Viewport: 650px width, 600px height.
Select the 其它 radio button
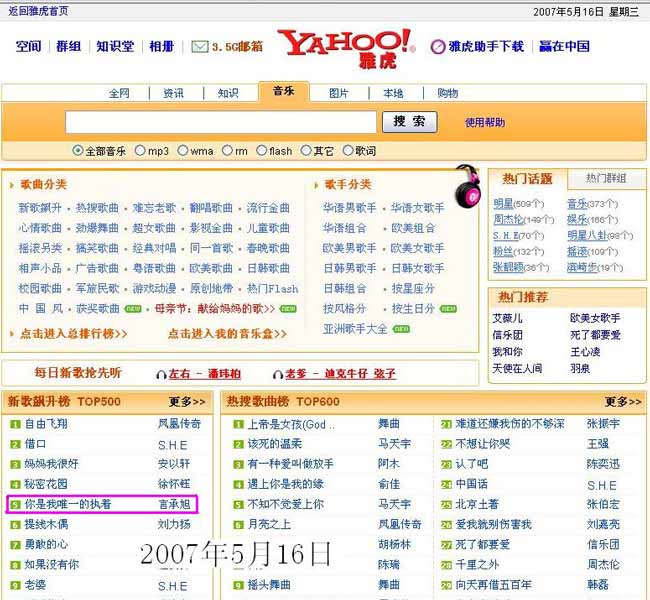306,150
